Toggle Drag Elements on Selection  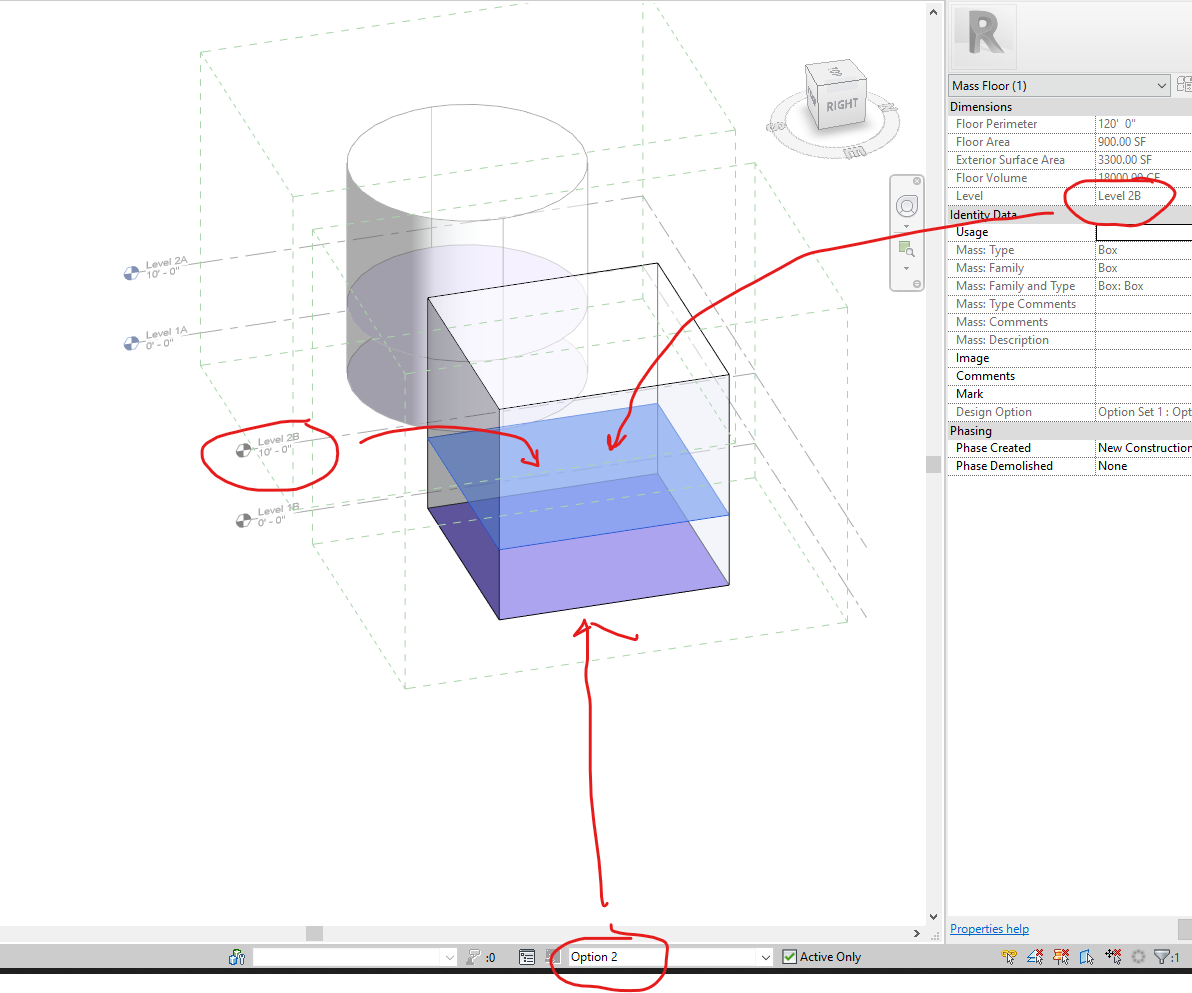coord(1113,957)
